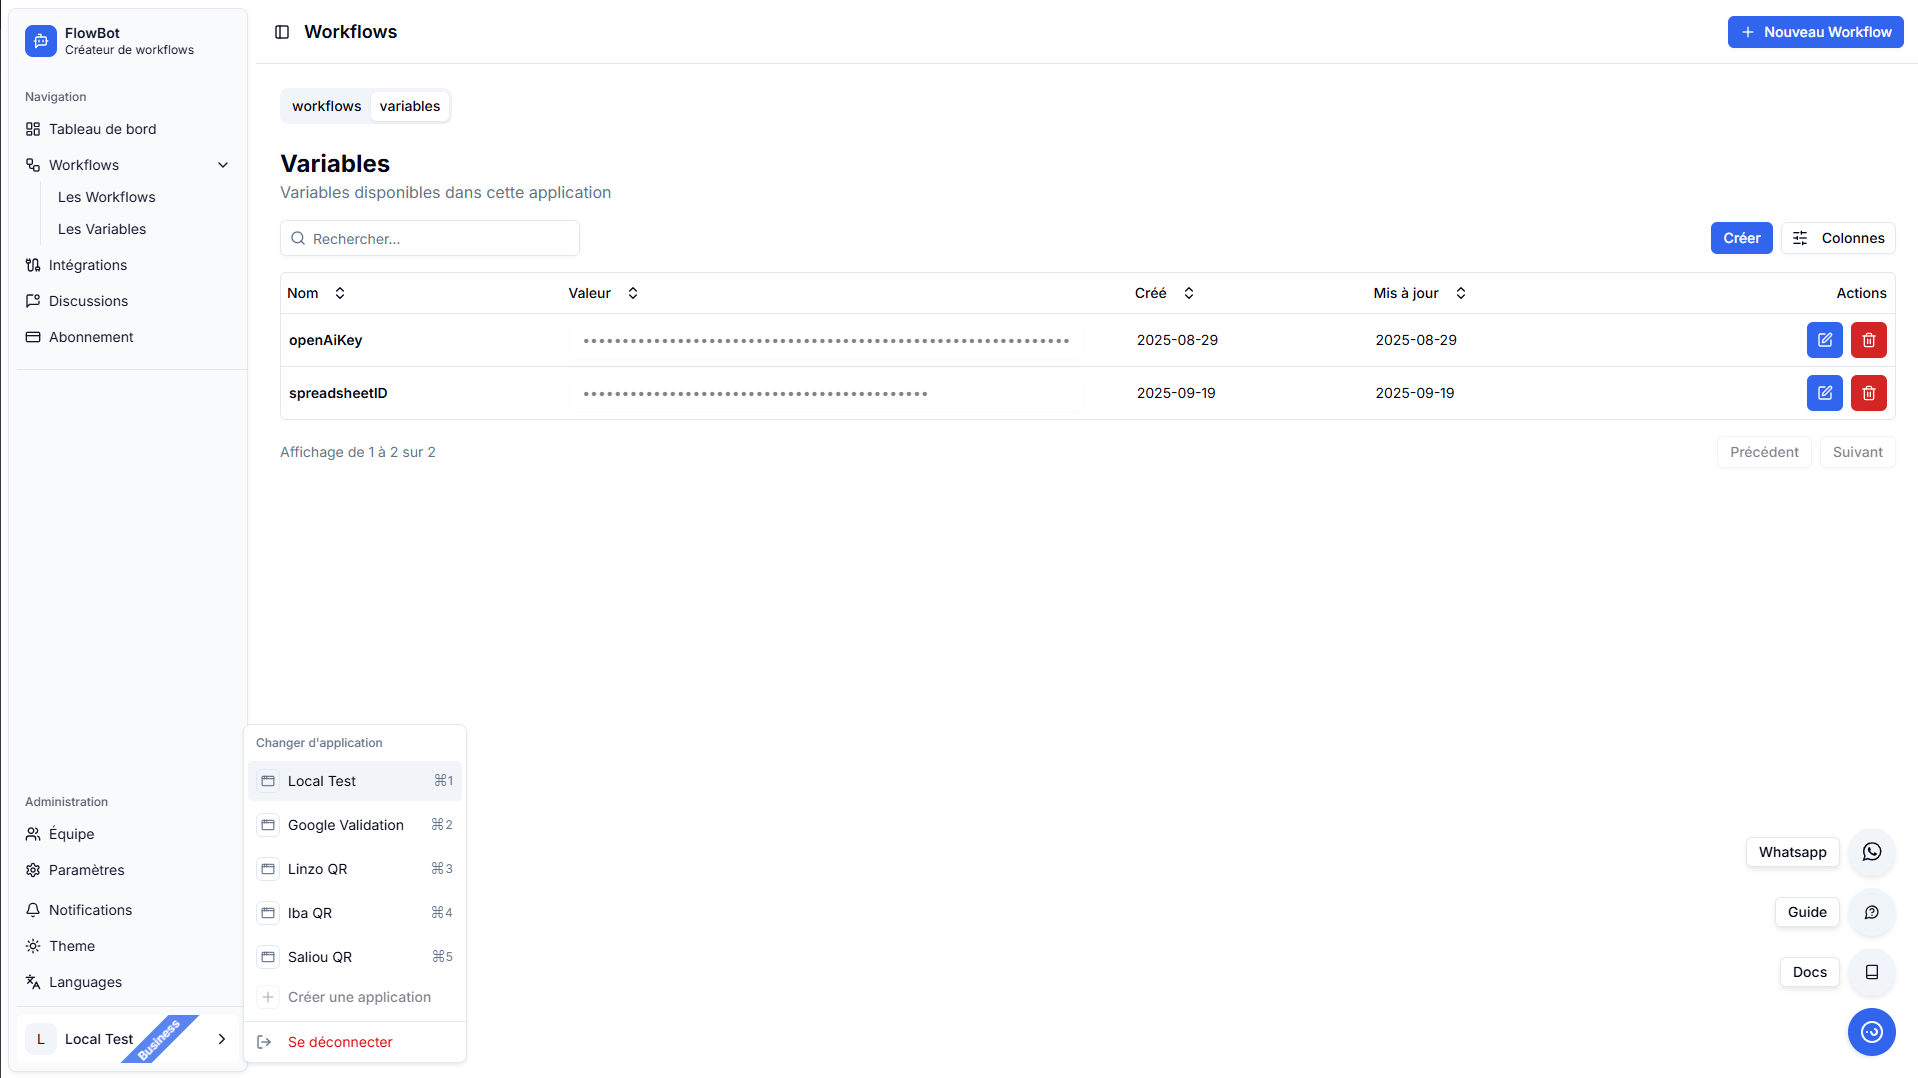1918x1078 pixels.
Task: Edit the openAiKey variable
Action: pos(1824,340)
